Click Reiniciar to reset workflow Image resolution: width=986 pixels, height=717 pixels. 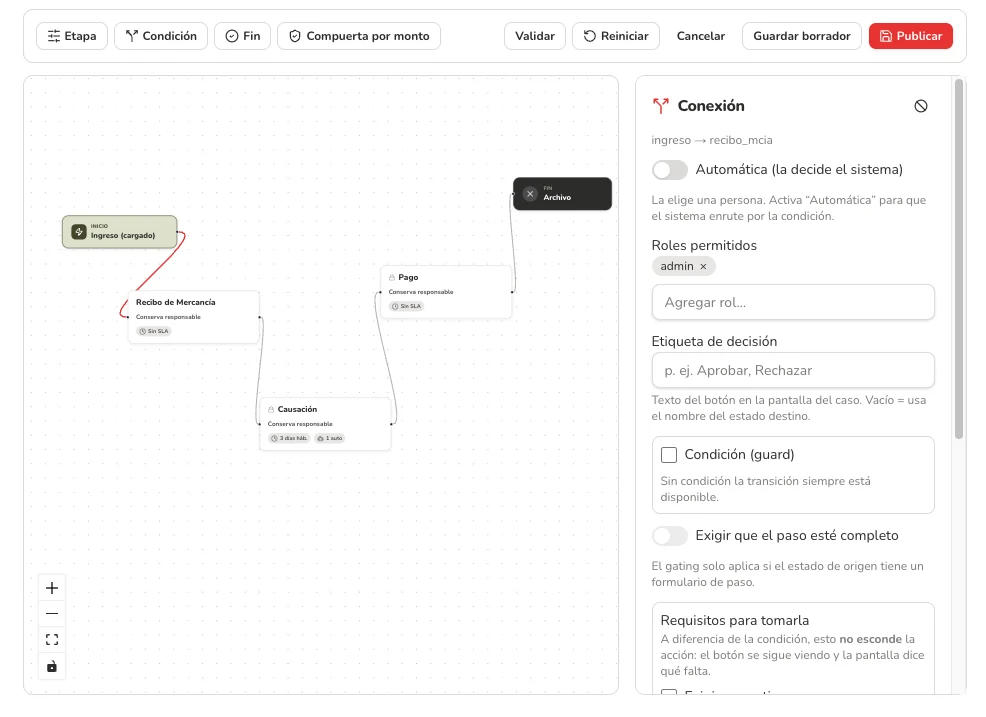[616, 36]
